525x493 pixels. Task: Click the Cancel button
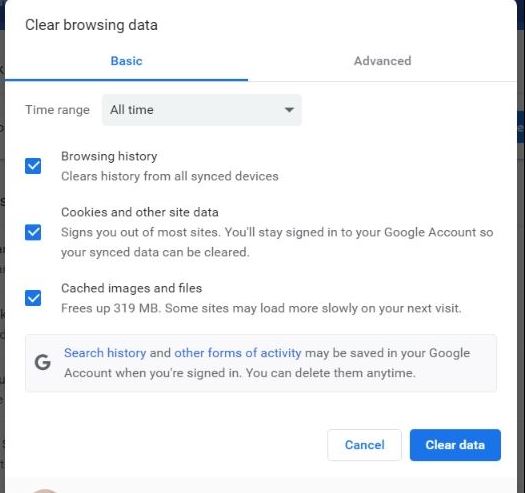[x=364, y=445]
